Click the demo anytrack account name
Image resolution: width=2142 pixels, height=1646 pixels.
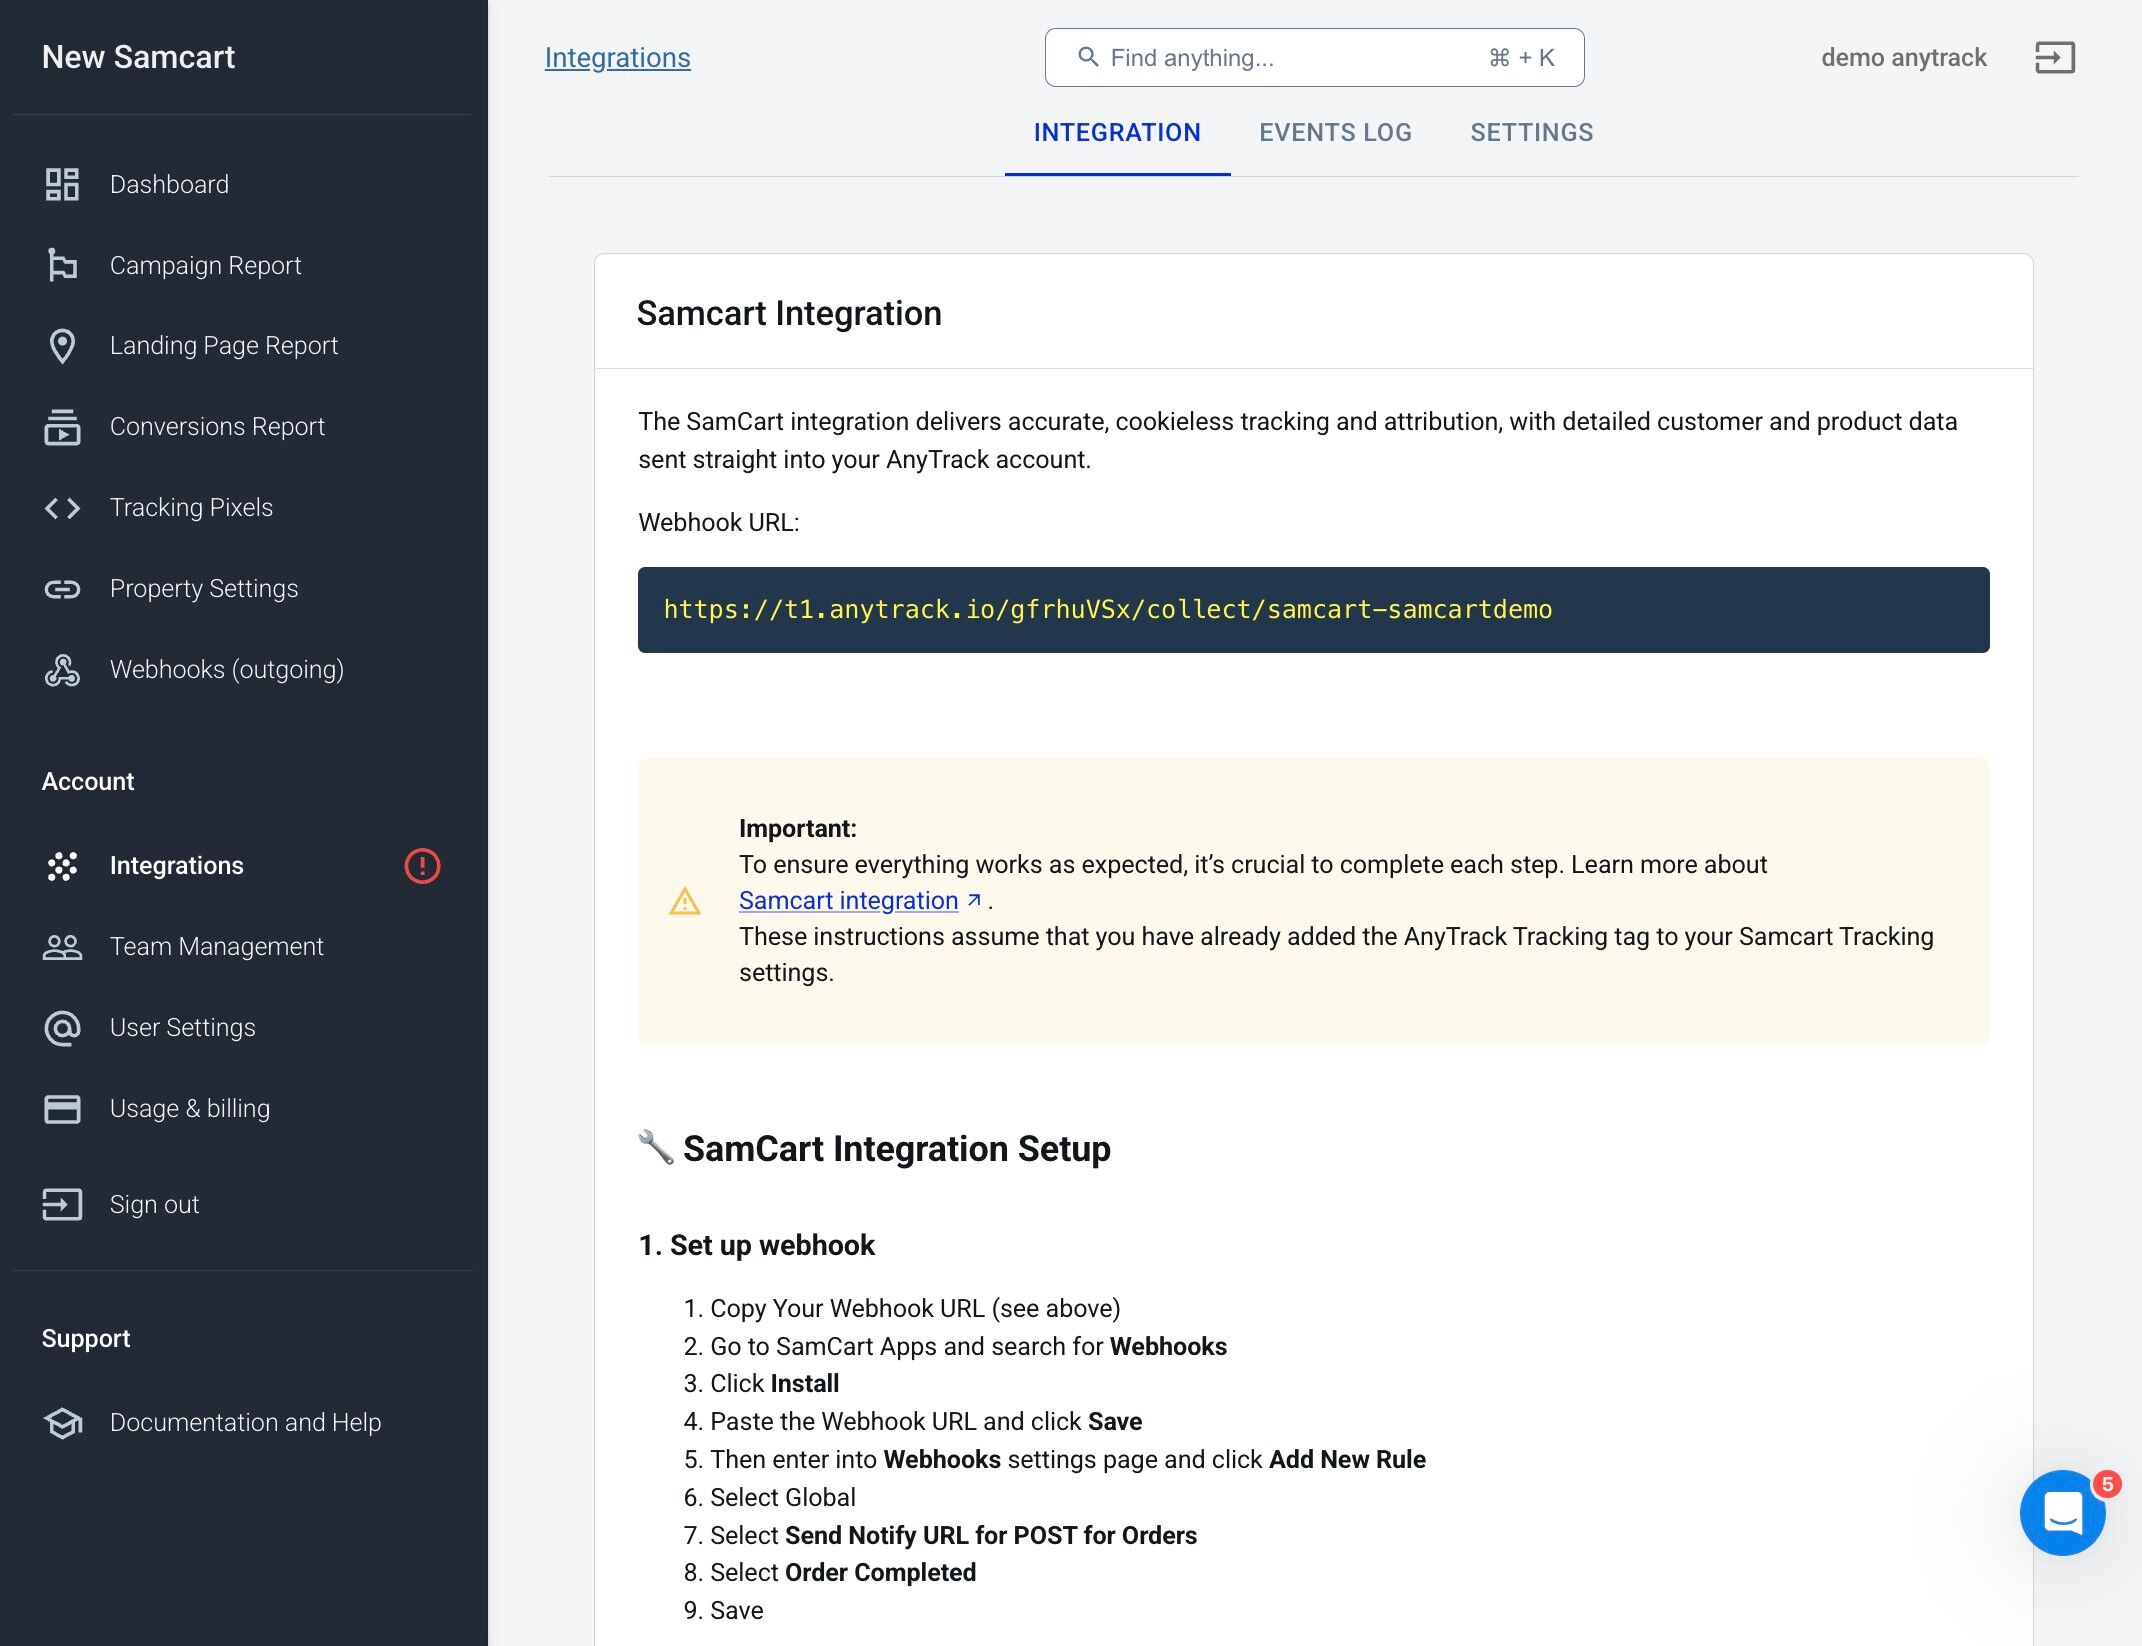click(x=1903, y=58)
